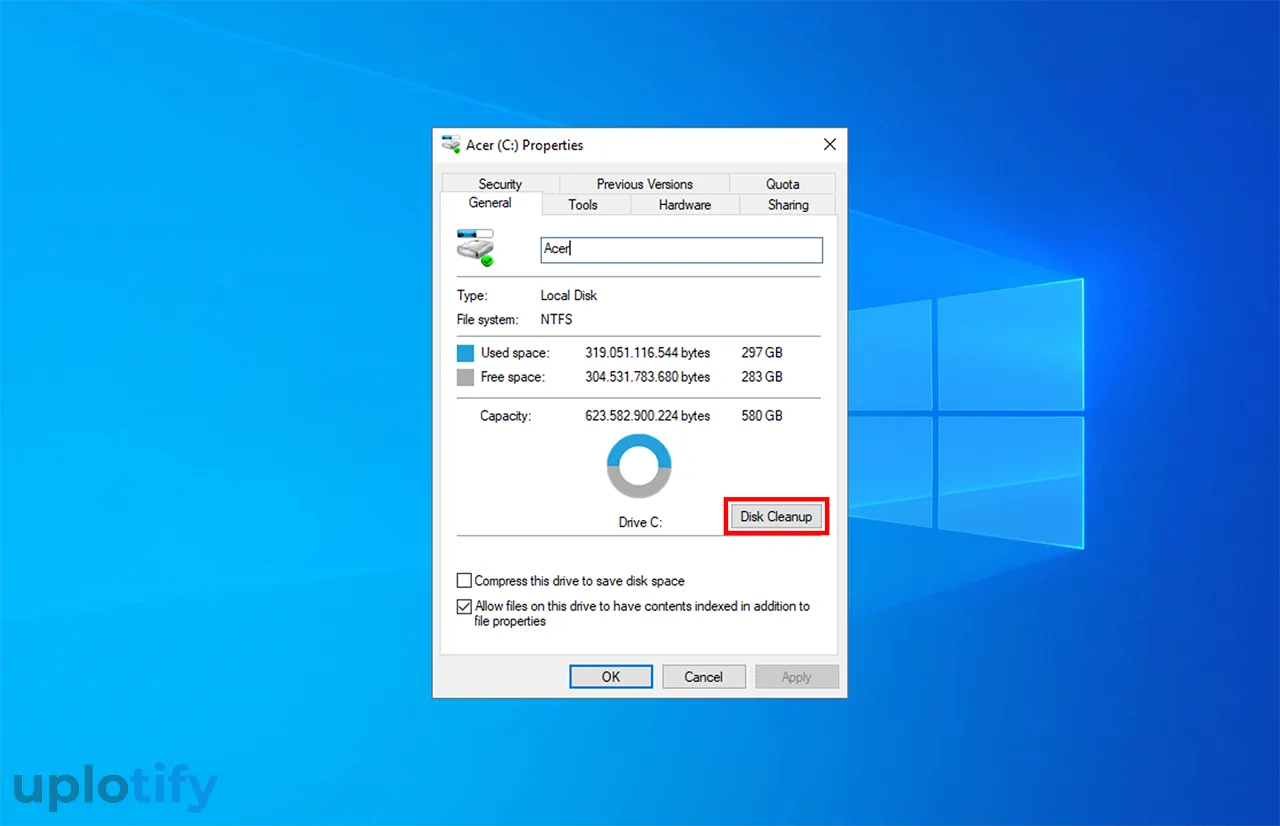This screenshot has height=826, width=1280.
Task: Click the 'Used space:' label
Action: coord(515,353)
